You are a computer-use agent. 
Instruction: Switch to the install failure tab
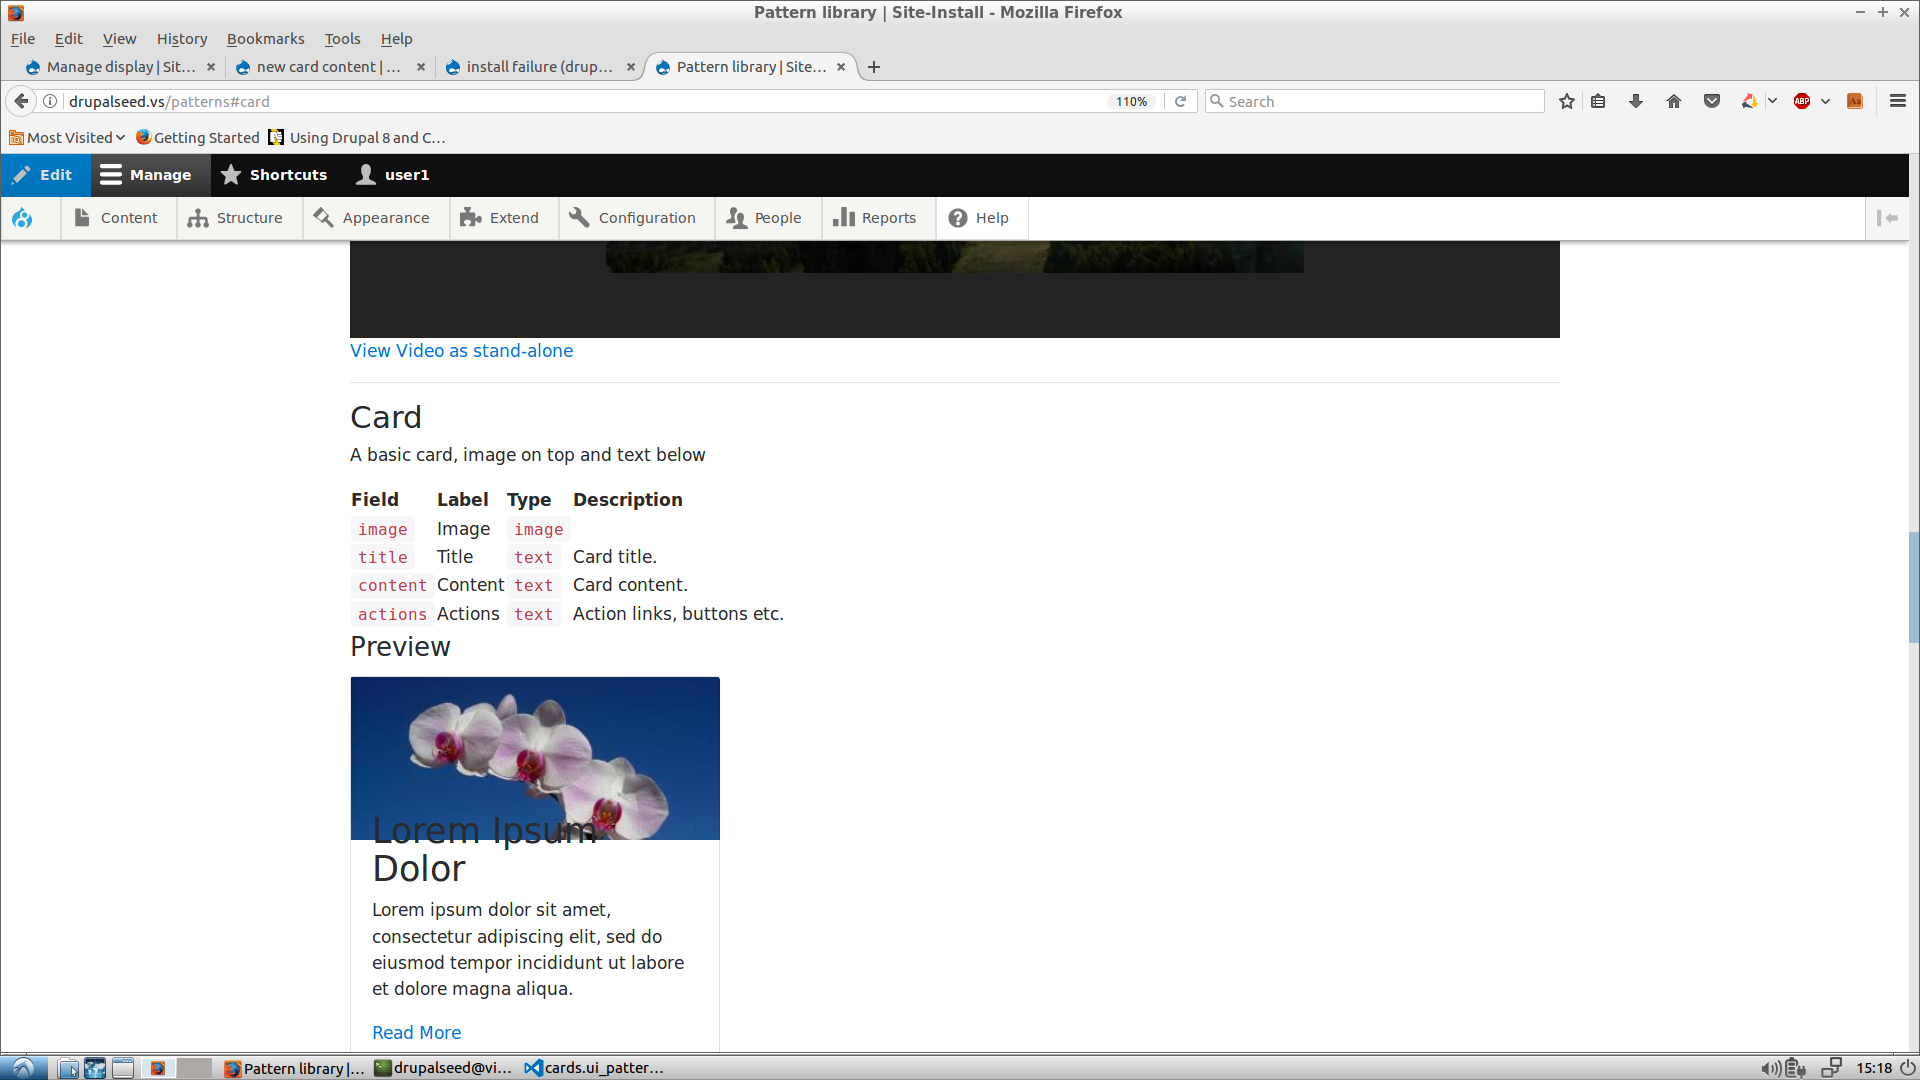pyautogui.click(x=538, y=67)
